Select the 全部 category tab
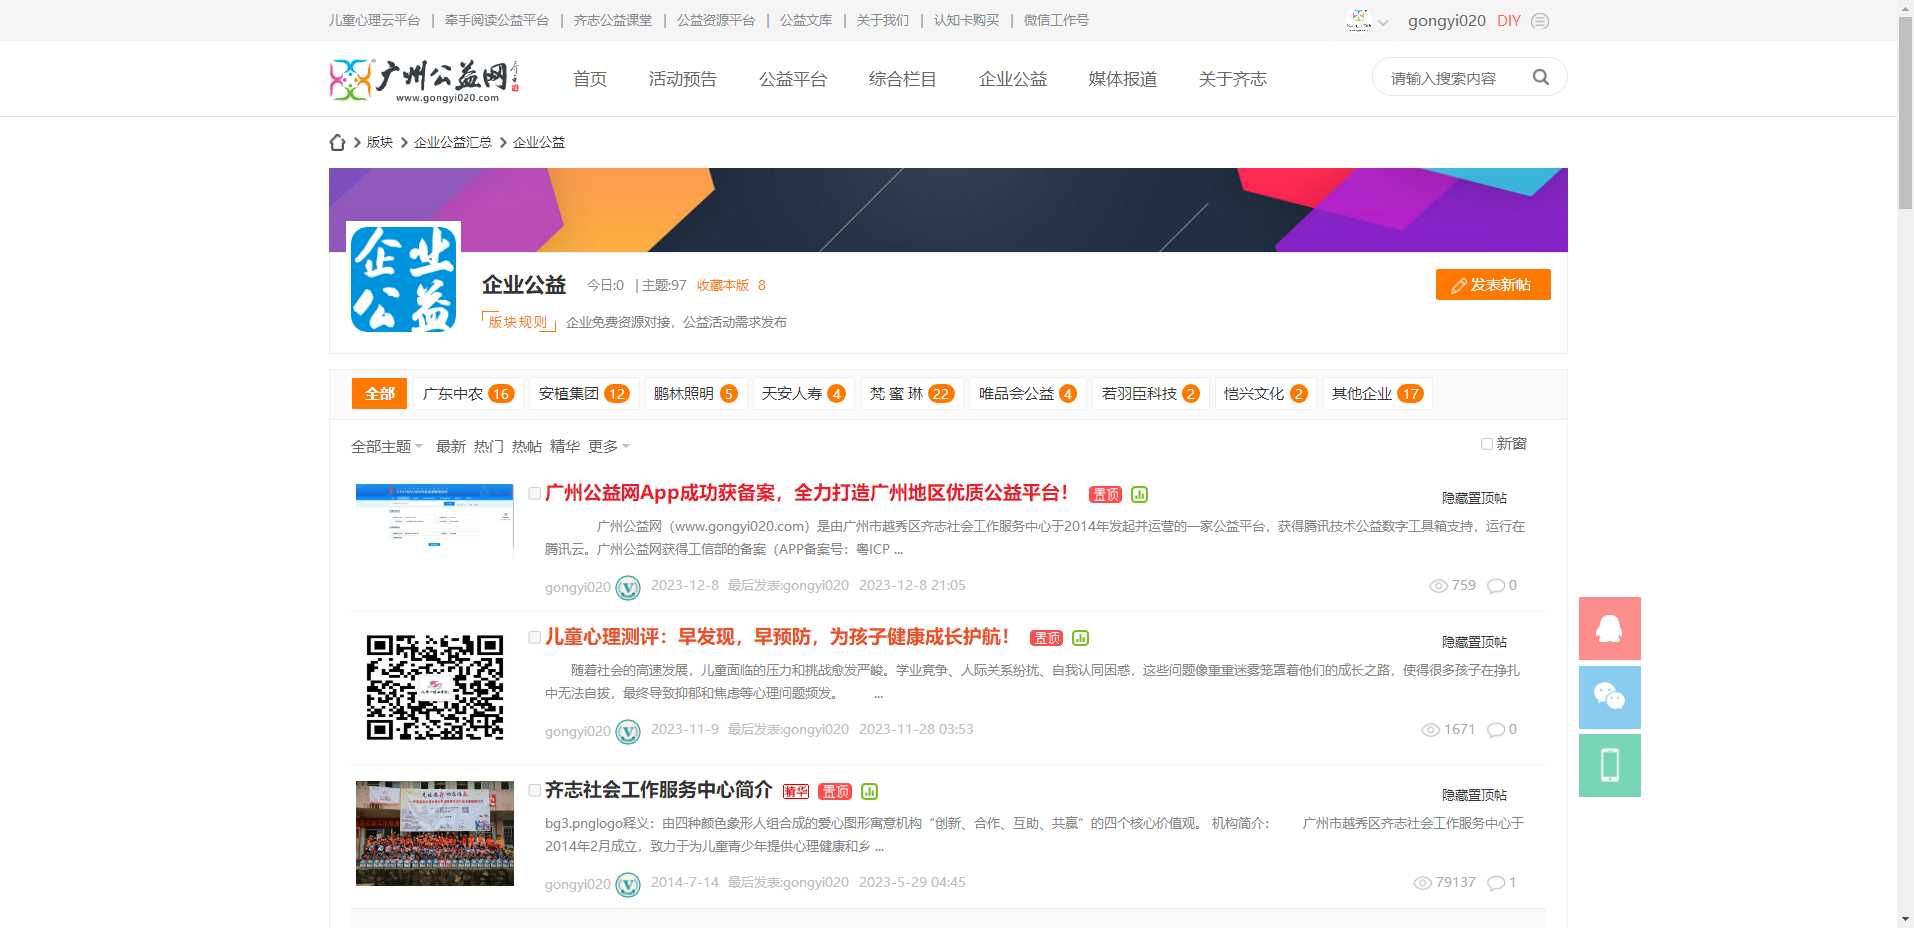1914x928 pixels. click(379, 393)
